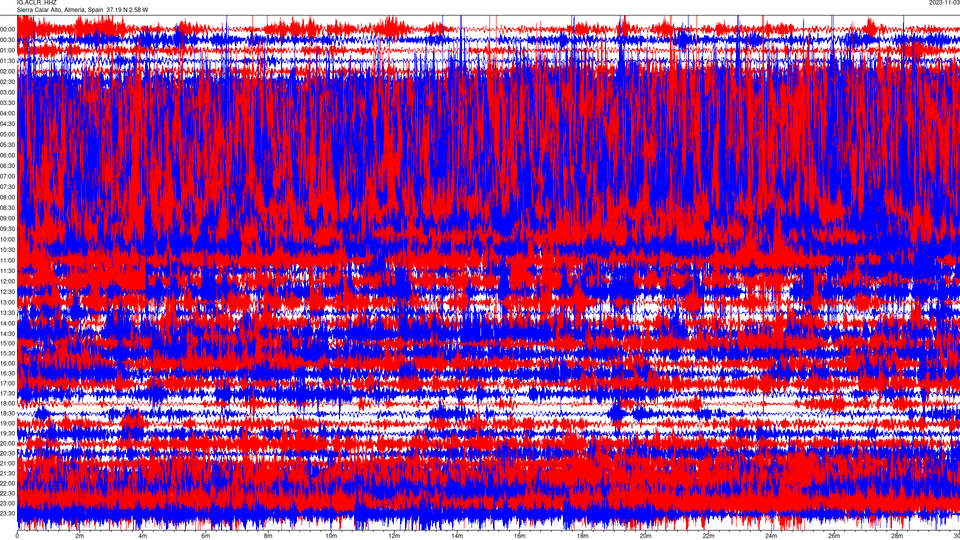The image size is (960, 540).
Task: Select the 8m minute-axis label
Action: [268, 536]
